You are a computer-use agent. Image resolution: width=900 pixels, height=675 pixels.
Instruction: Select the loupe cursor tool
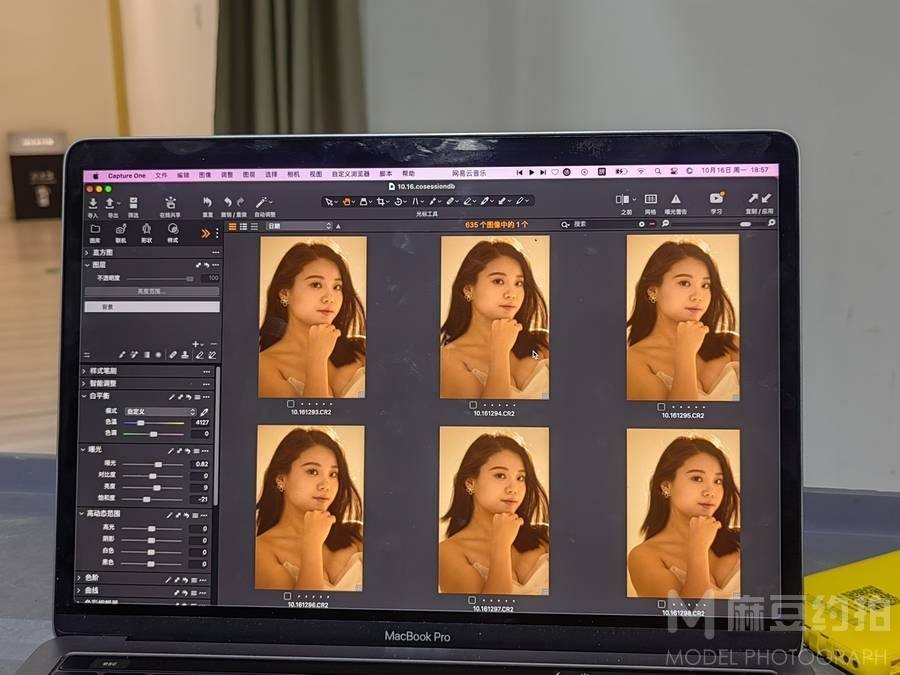pyautogui.click(x=363, y=201)
